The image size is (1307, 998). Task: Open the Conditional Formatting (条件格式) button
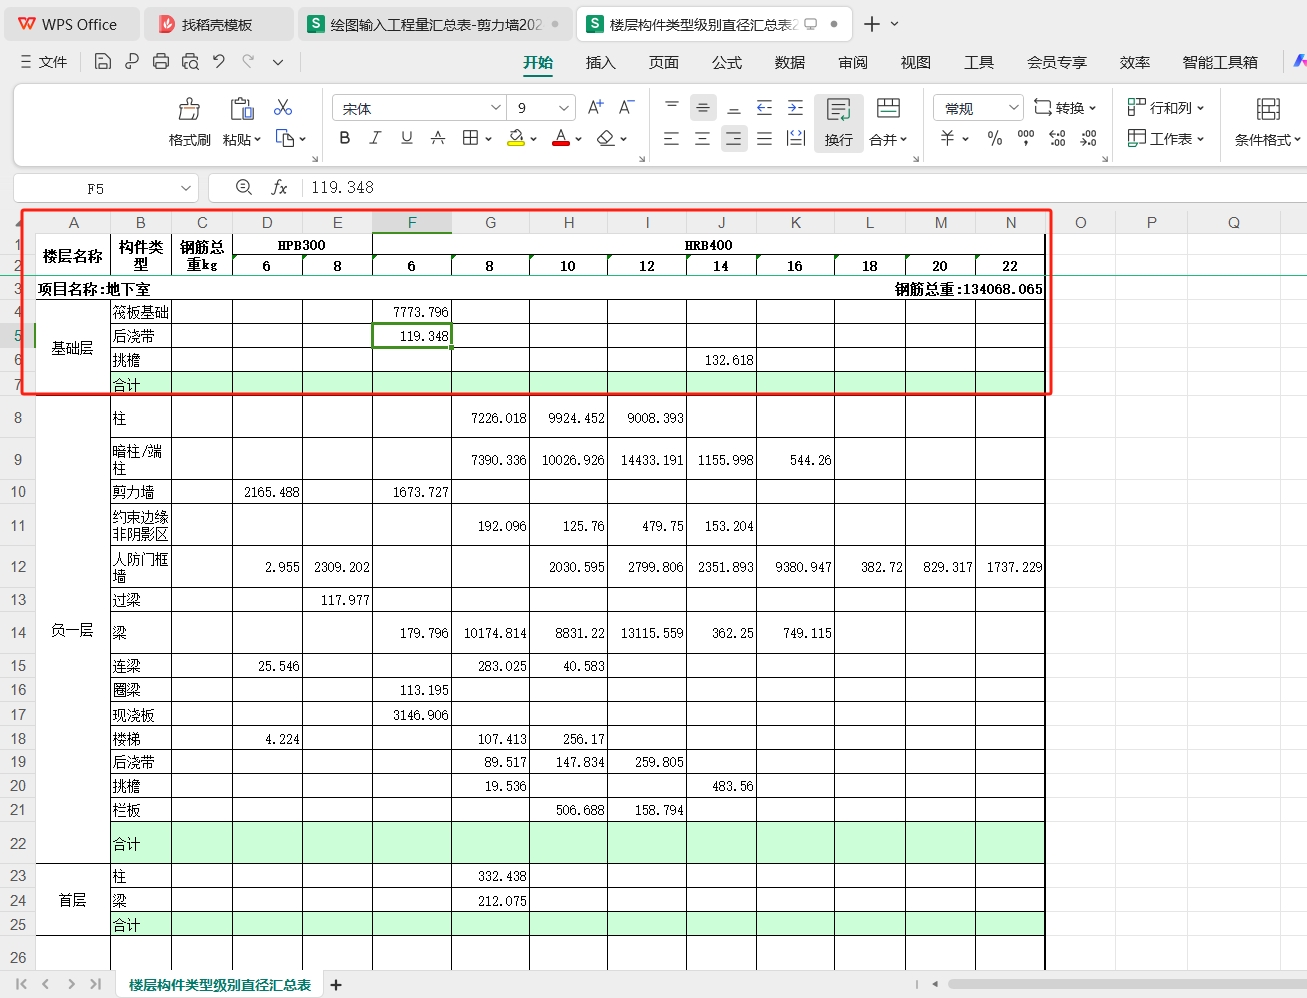tap(1268, 123)
